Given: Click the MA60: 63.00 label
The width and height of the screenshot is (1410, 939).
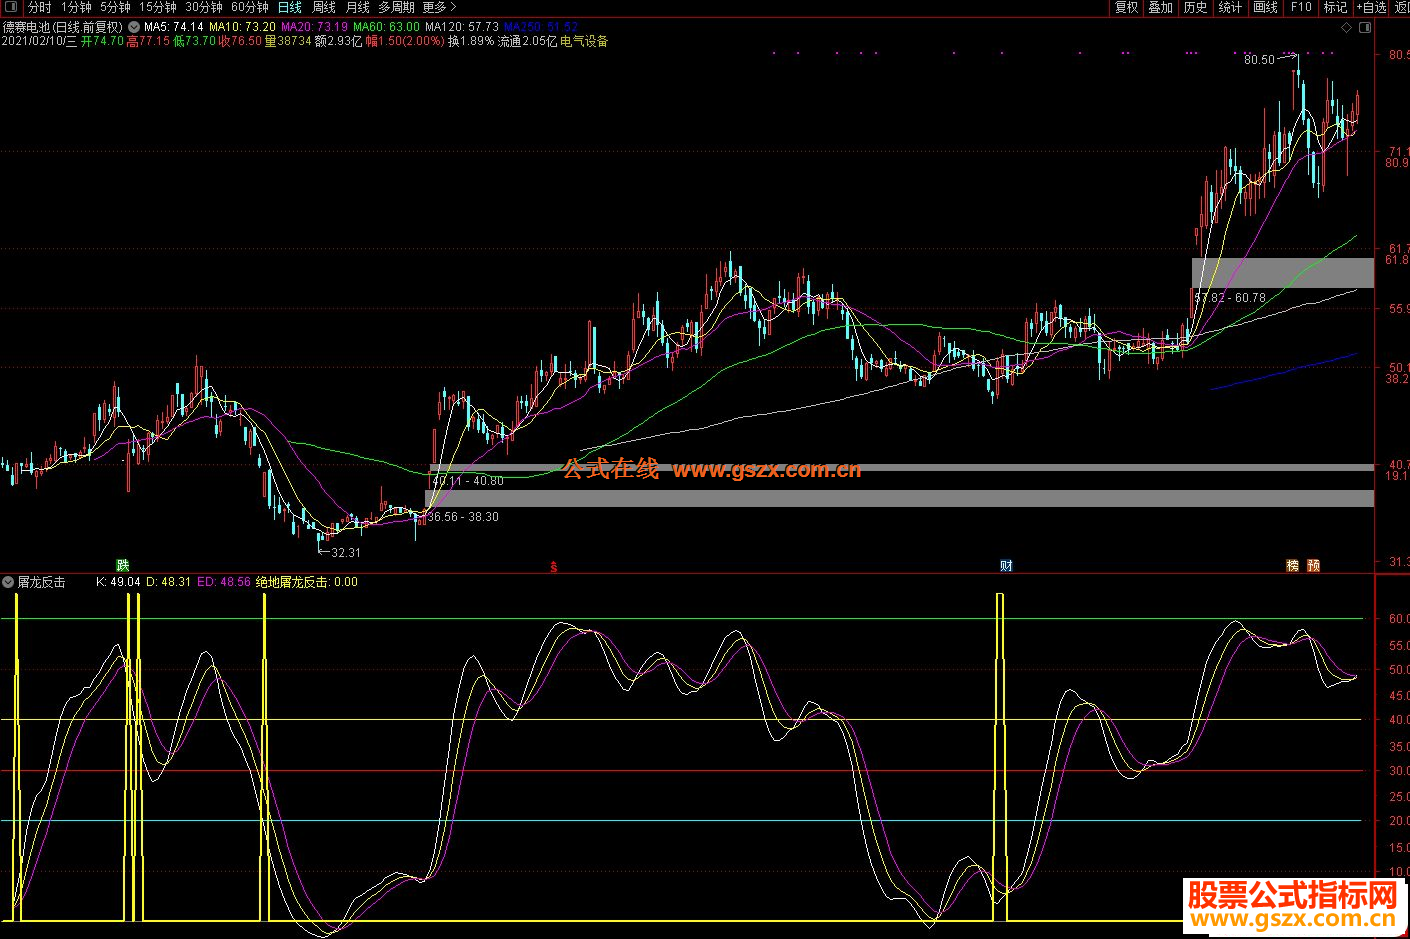Looking at the screenshot, I should (386, 27).
